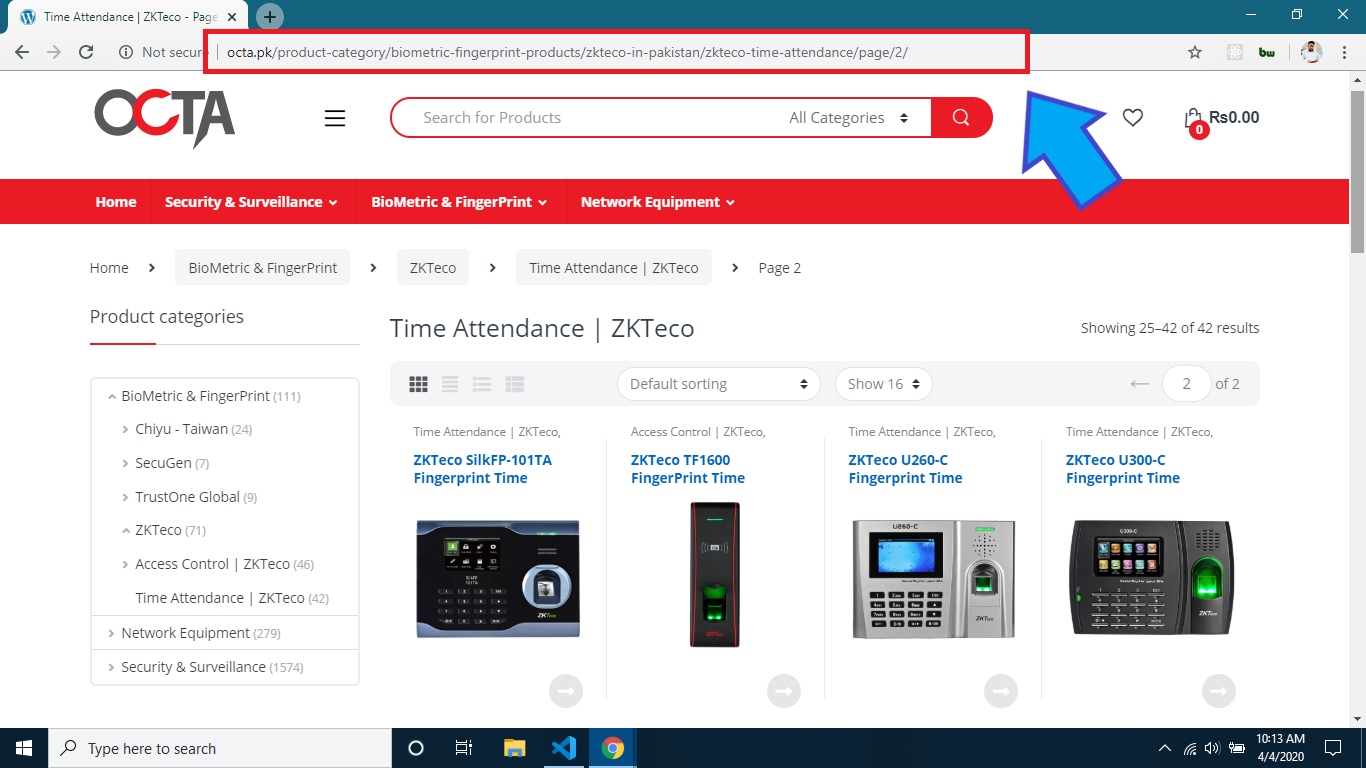Click U300-C product image
1366x768 pixels.
[x=1150, y=578]
